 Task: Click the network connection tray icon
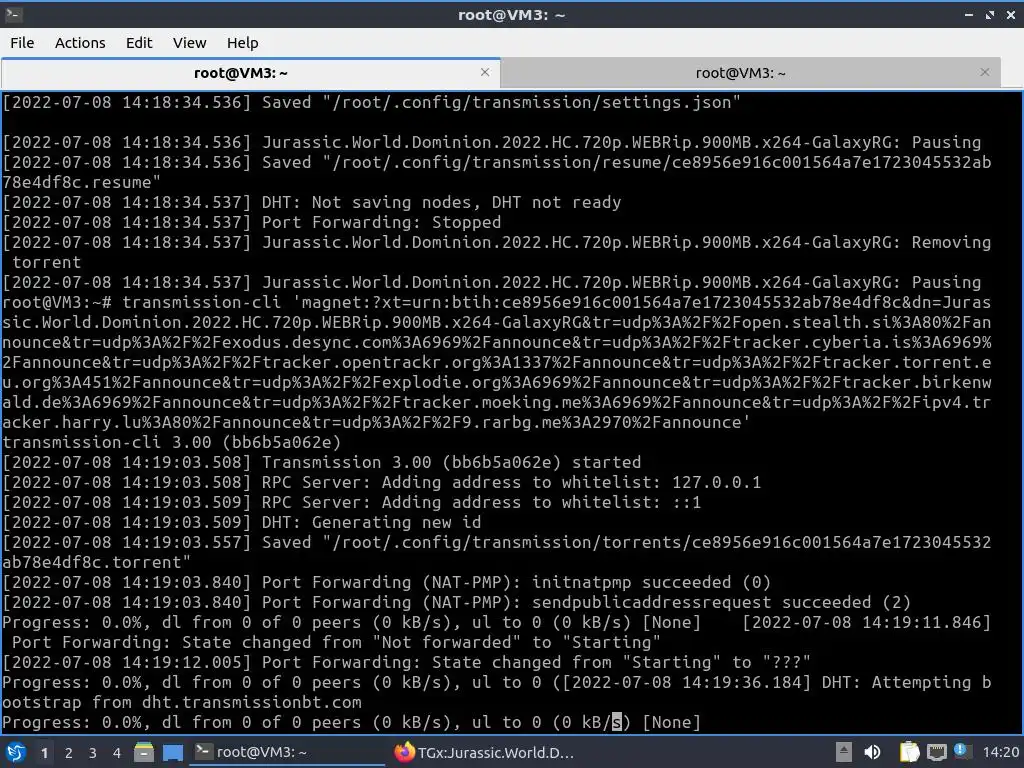(936, 752)
